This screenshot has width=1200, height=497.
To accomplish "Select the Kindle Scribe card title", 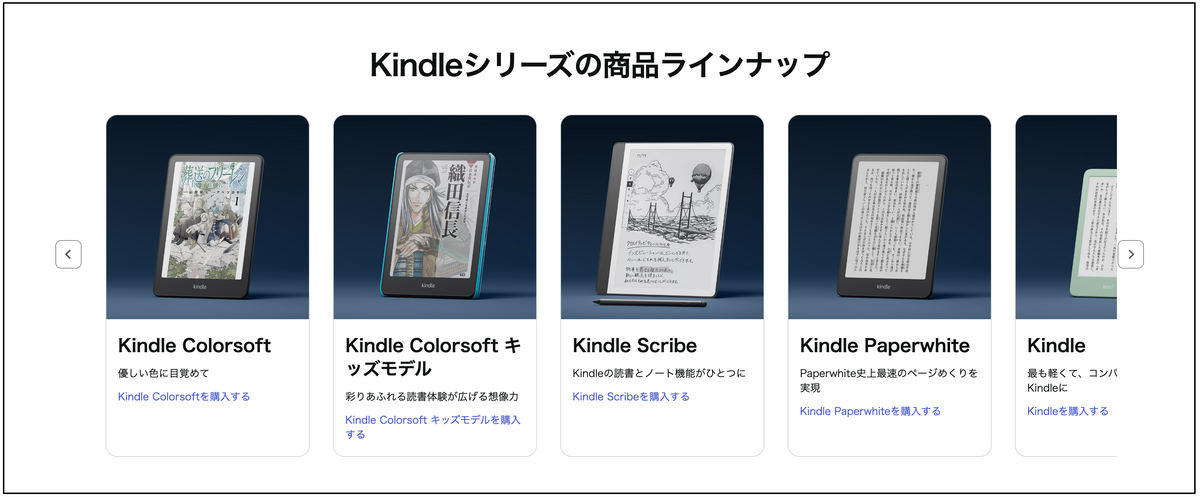I will (635, 346).
